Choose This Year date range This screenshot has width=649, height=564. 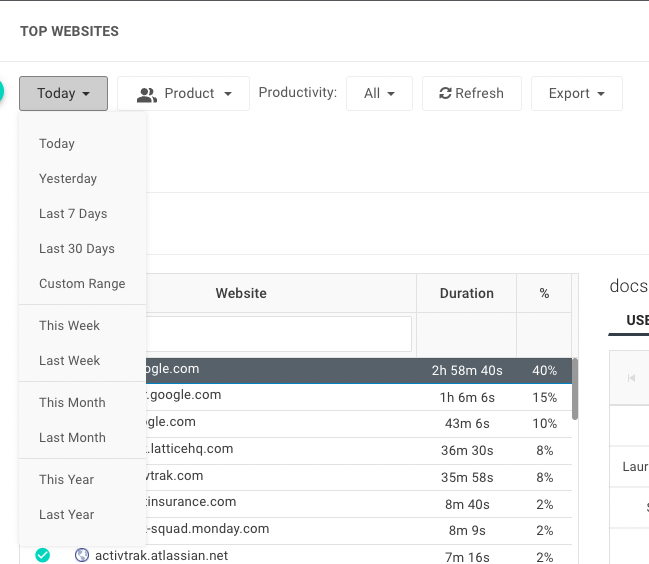click(66, 480)
